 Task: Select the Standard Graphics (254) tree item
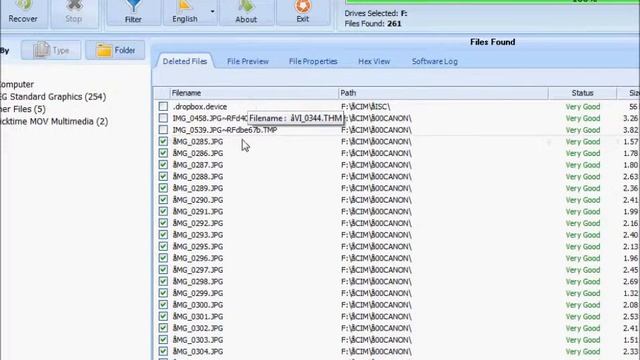pos(53,97)
